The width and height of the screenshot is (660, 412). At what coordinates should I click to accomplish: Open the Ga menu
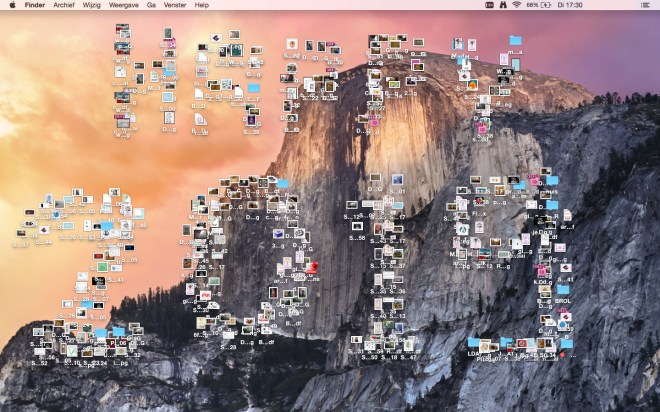[x=151, y=5]
